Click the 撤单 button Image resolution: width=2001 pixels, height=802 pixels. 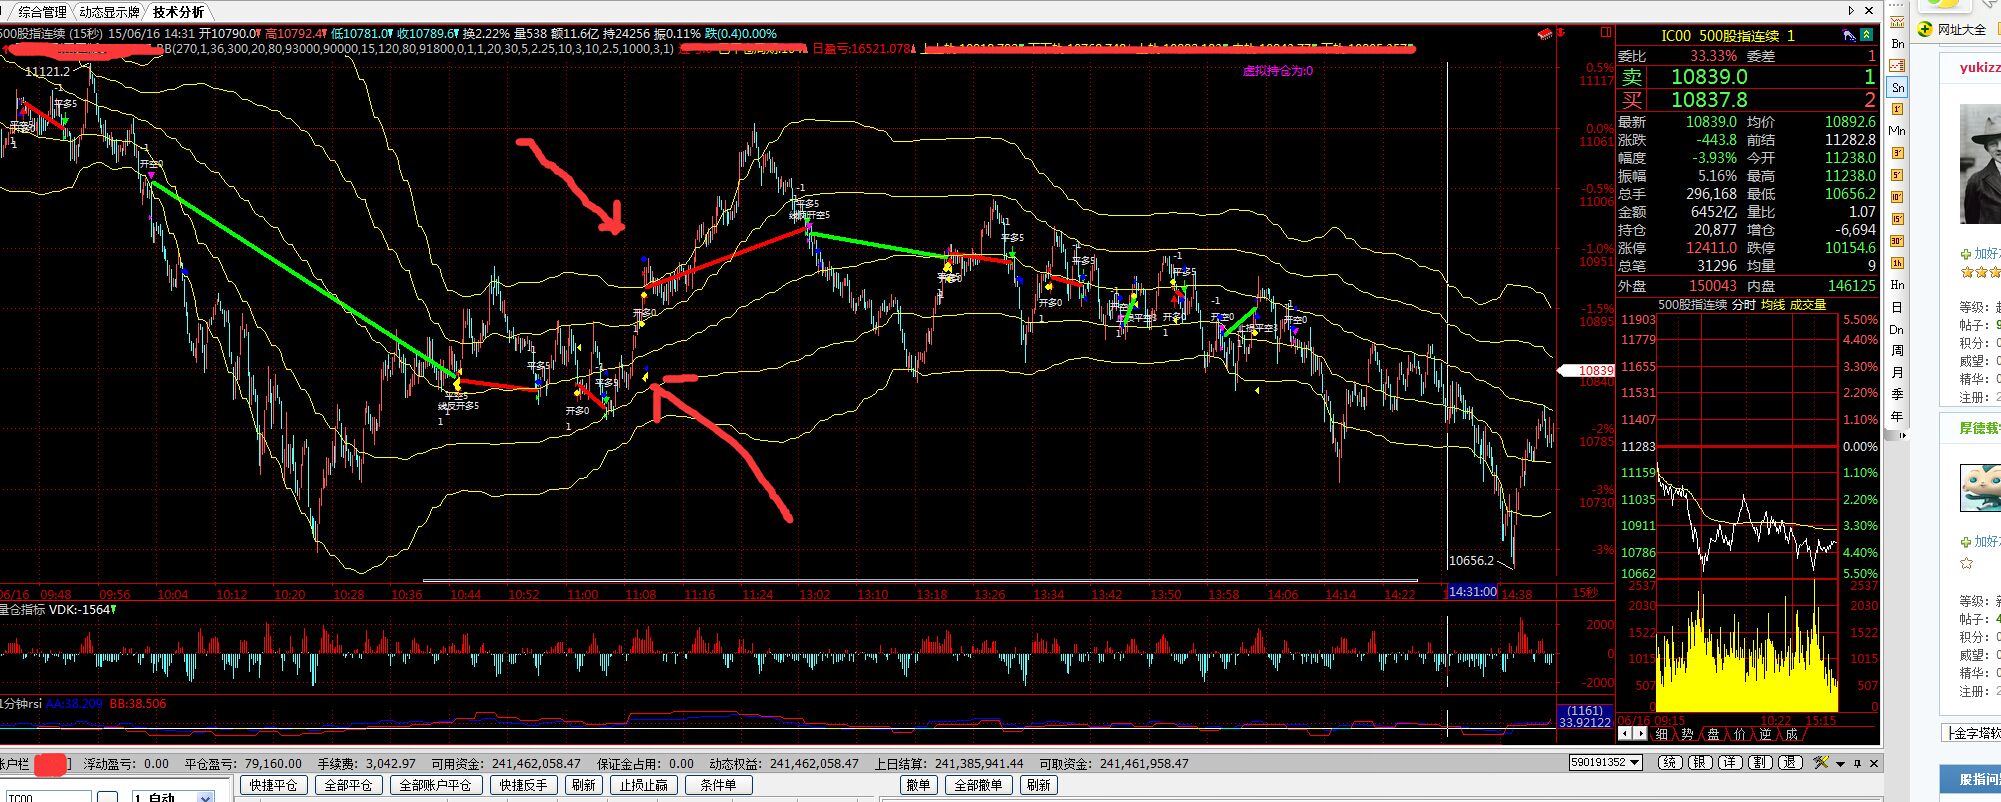(918, 785)
